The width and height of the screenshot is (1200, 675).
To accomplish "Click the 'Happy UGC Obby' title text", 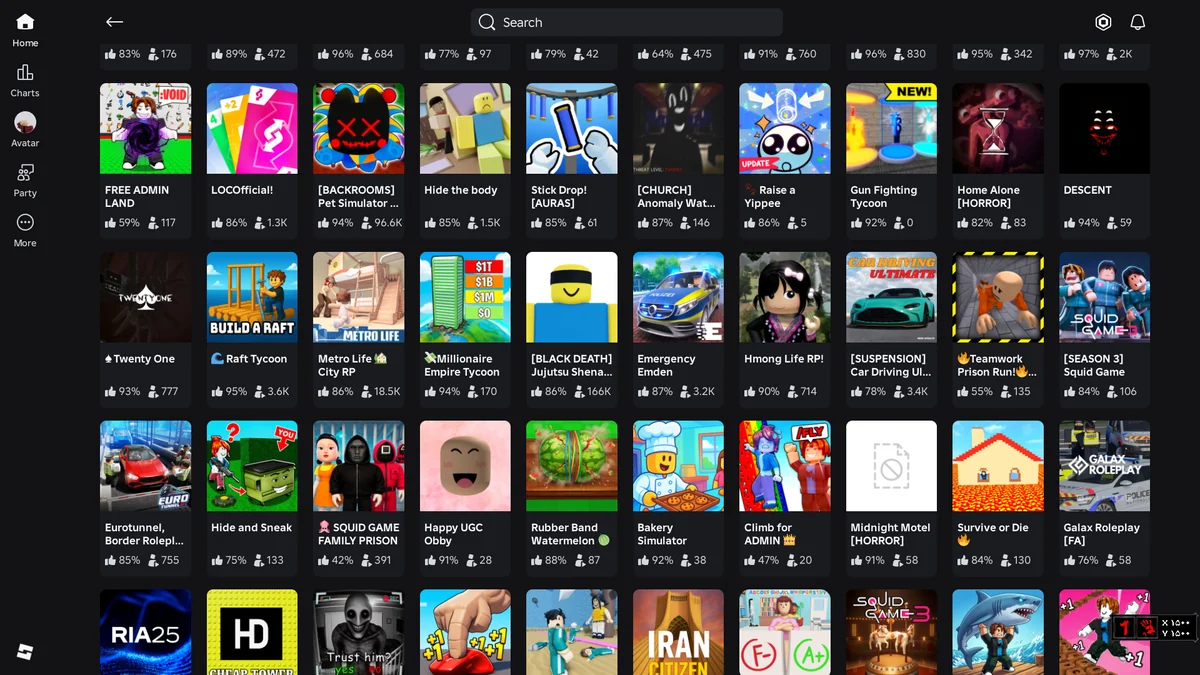I will tap(454, 534).
